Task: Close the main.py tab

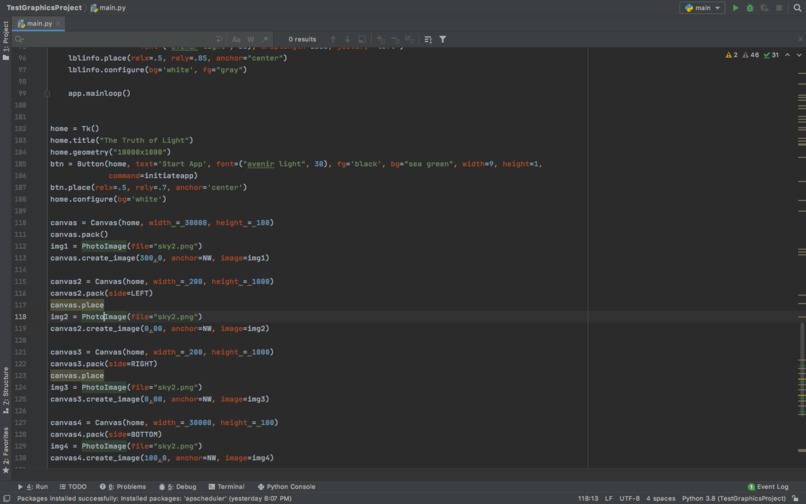Action: point(59,24)
